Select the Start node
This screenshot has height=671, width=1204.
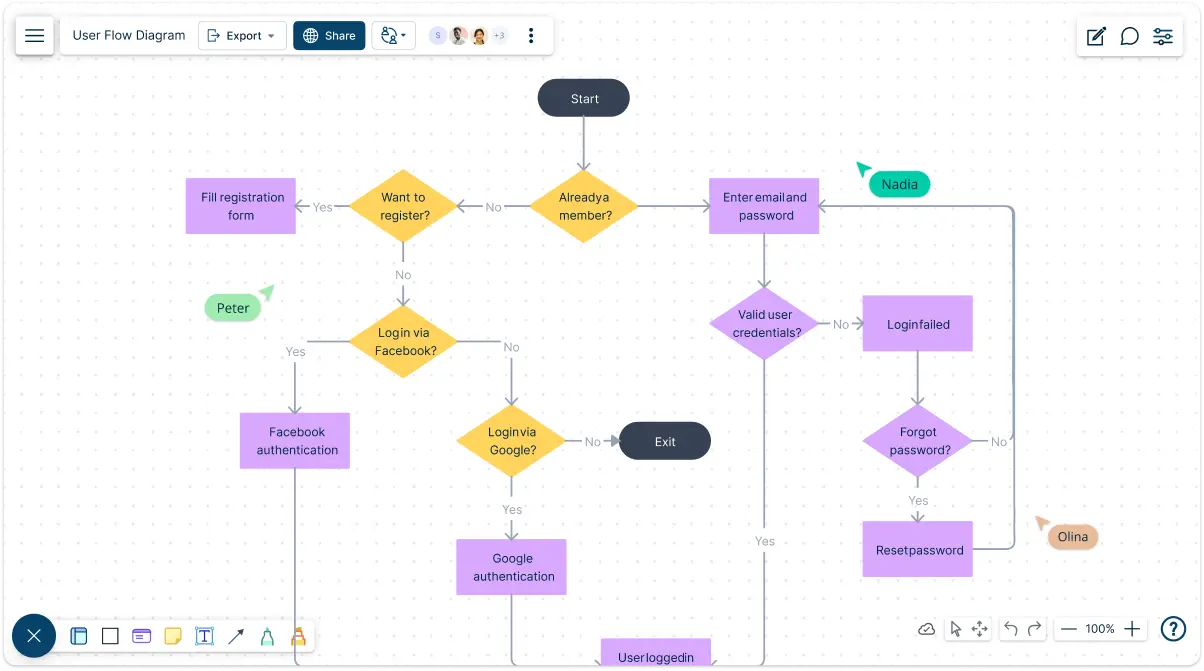584,98
